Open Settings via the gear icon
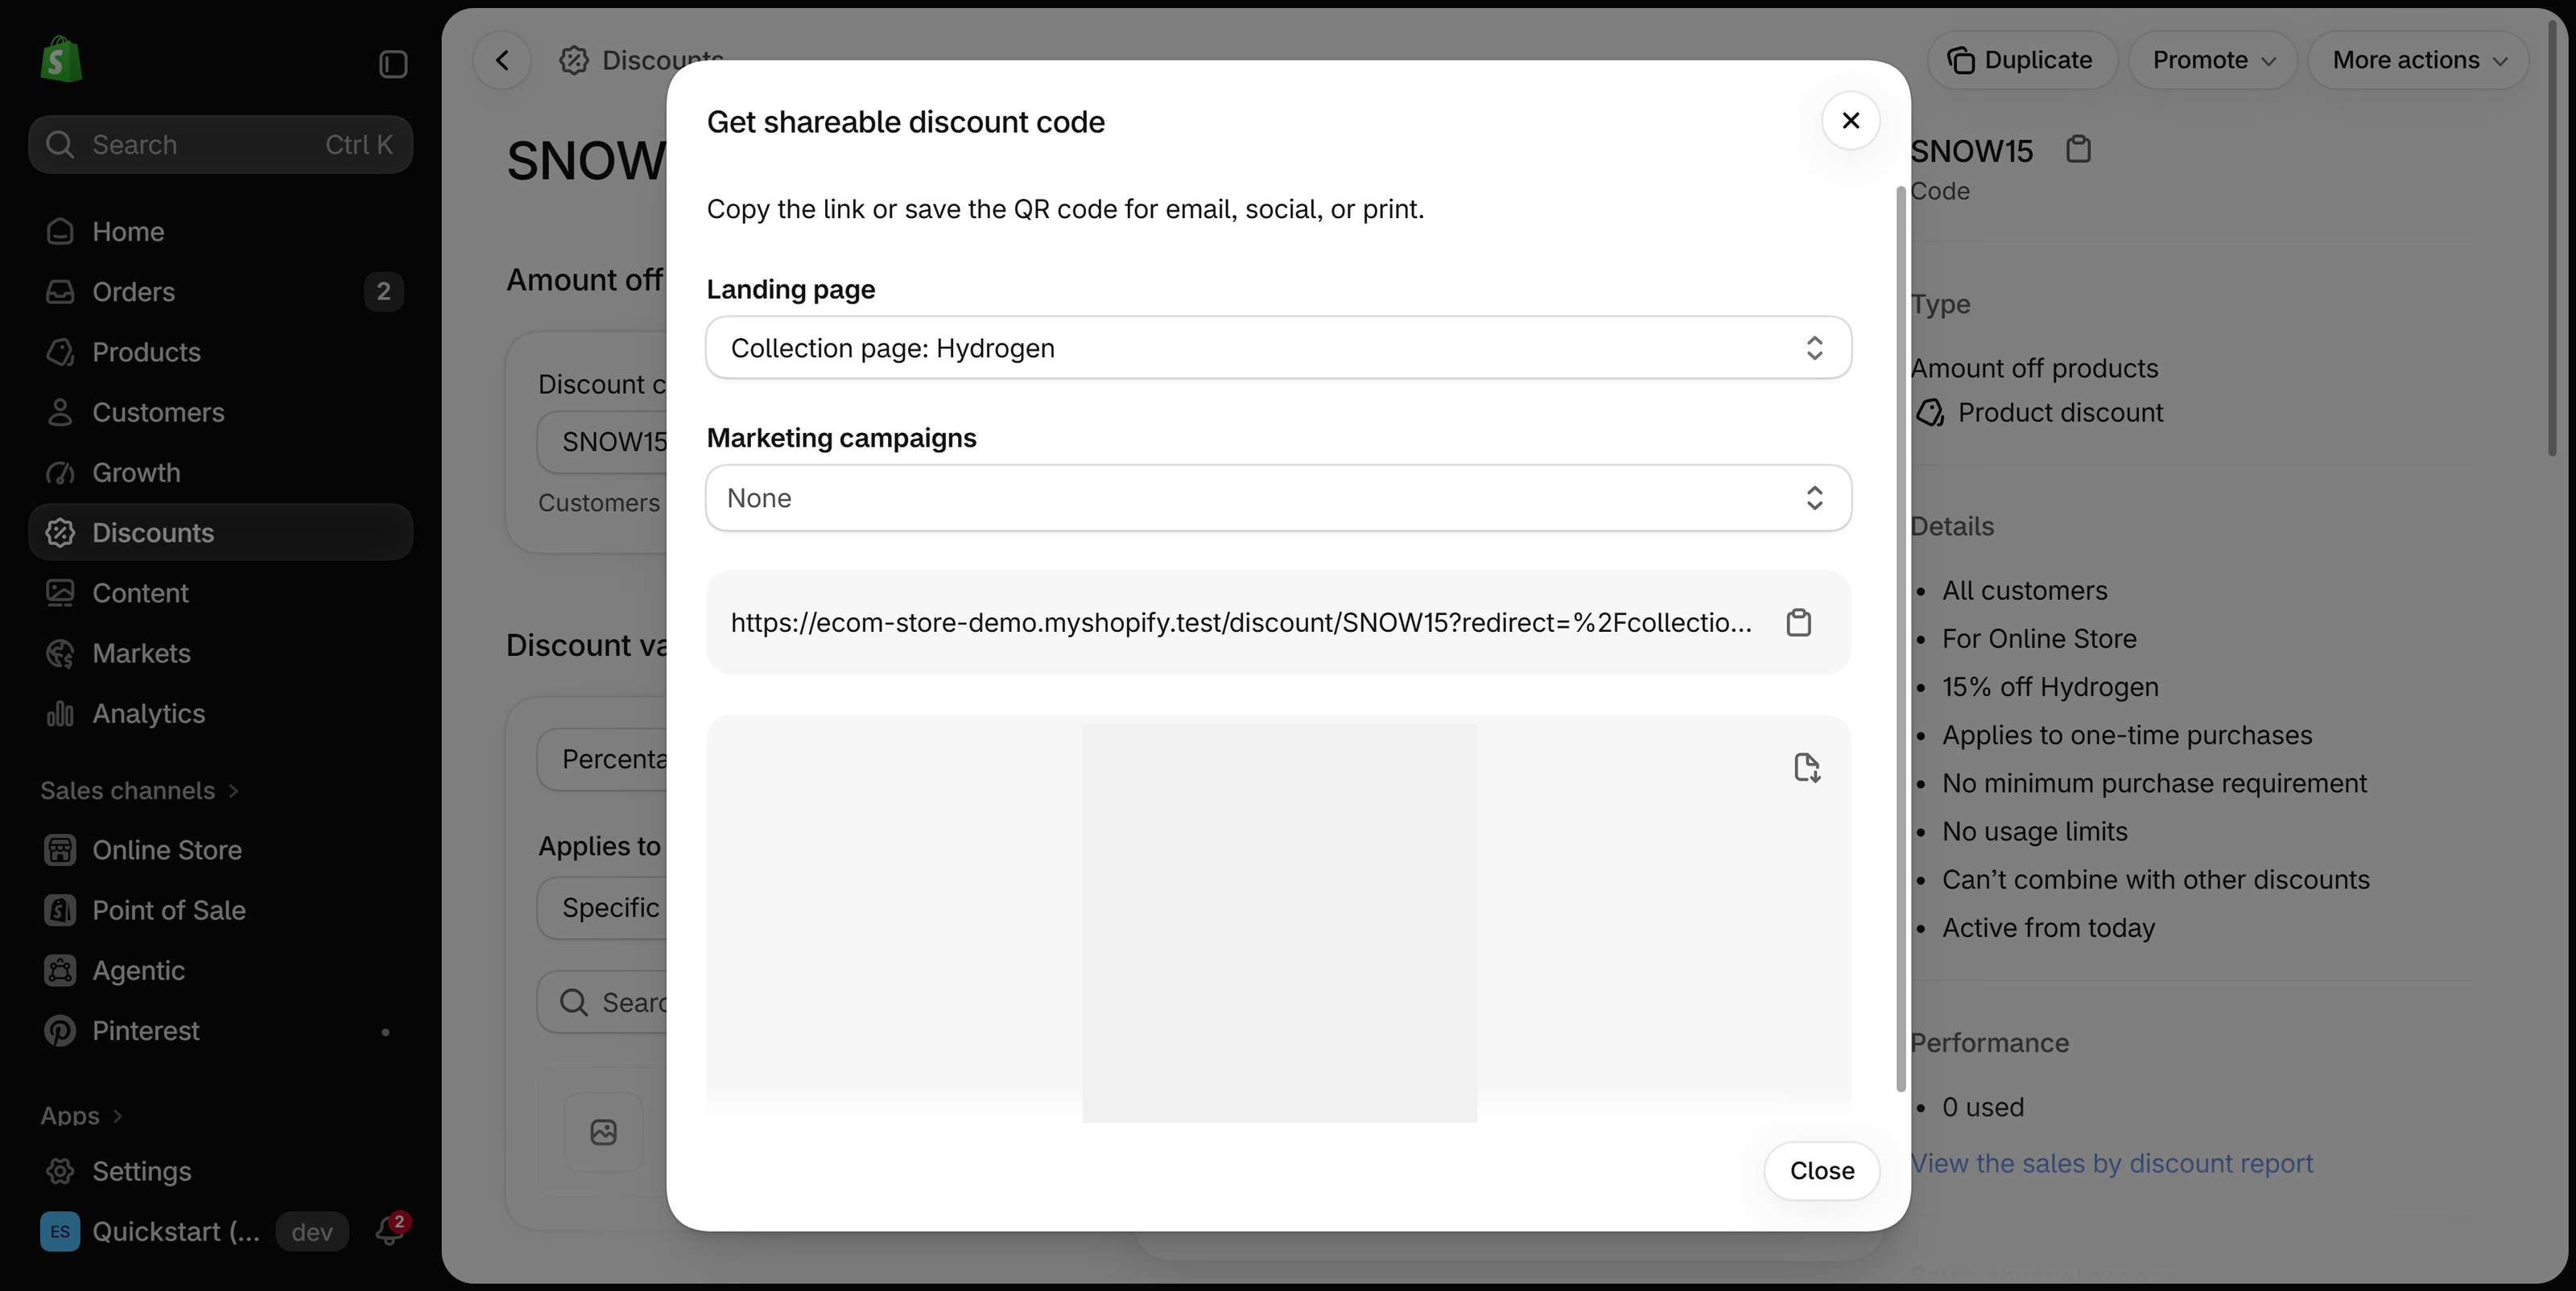 [x=60, y=1171]
